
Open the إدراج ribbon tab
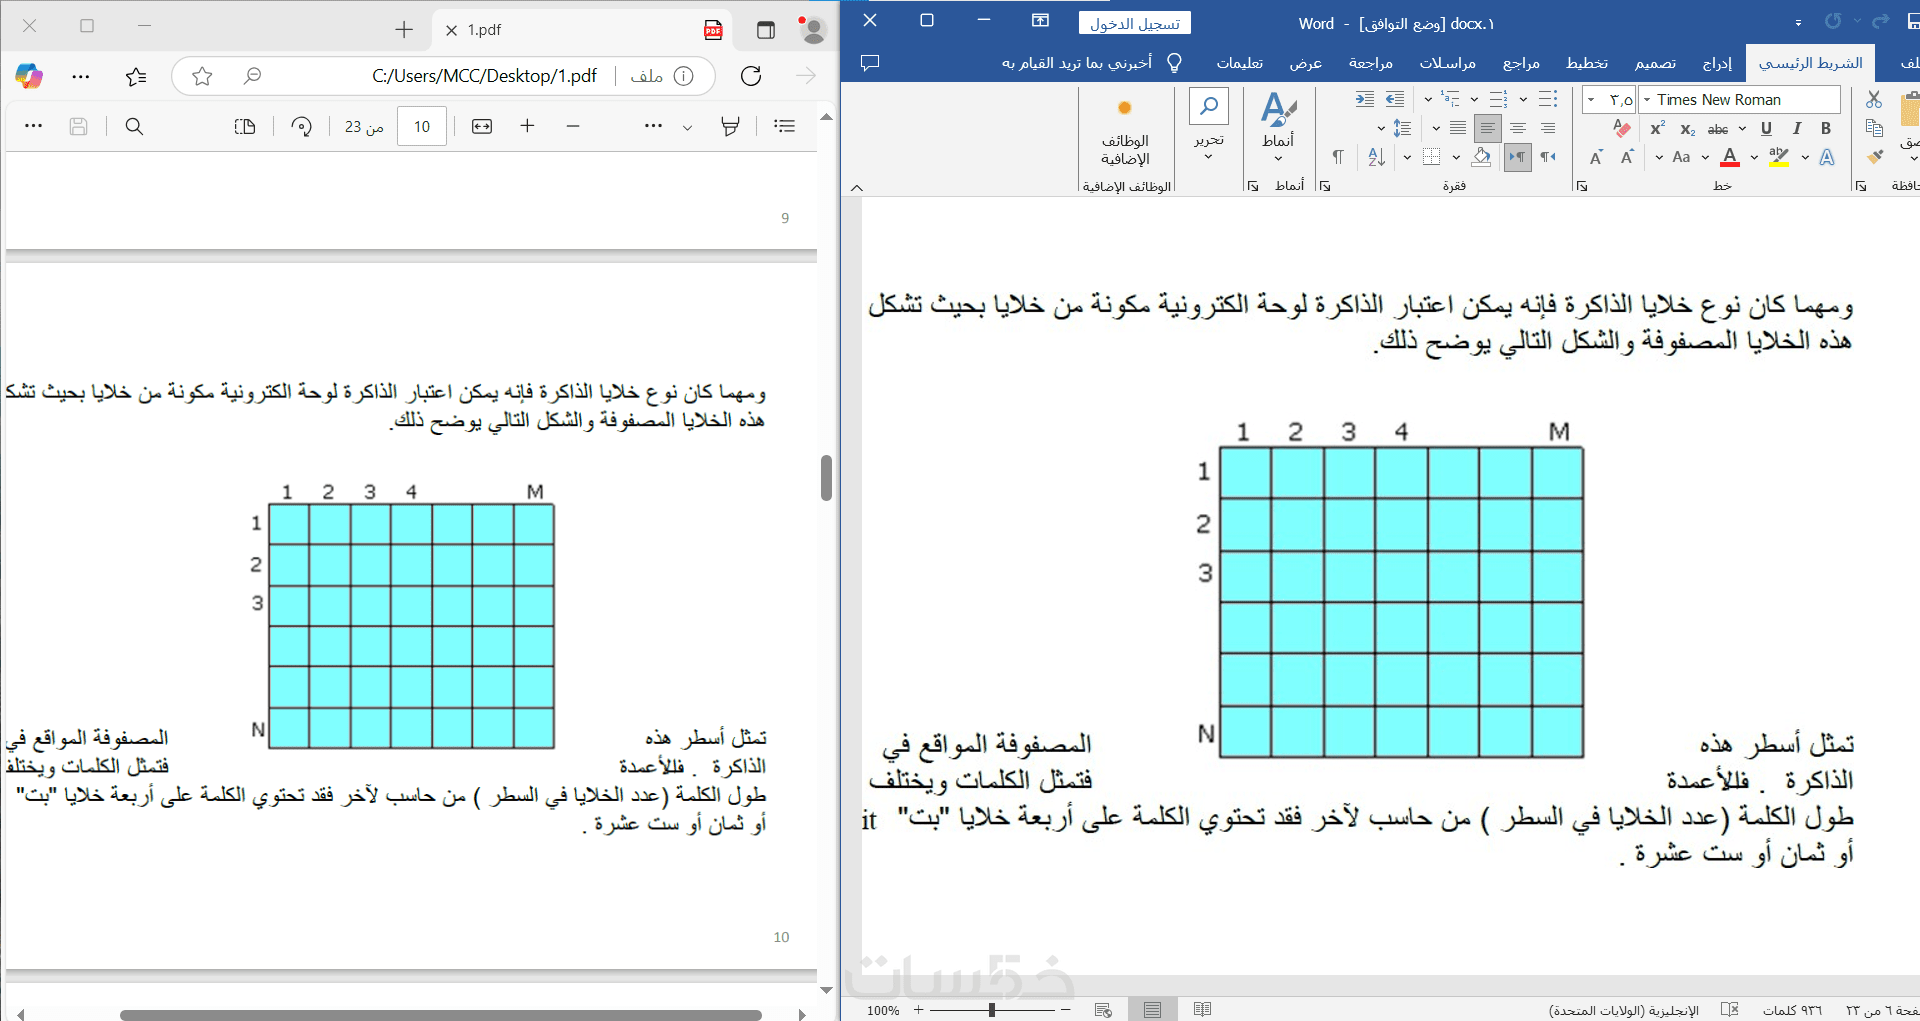pos(1717,63)
